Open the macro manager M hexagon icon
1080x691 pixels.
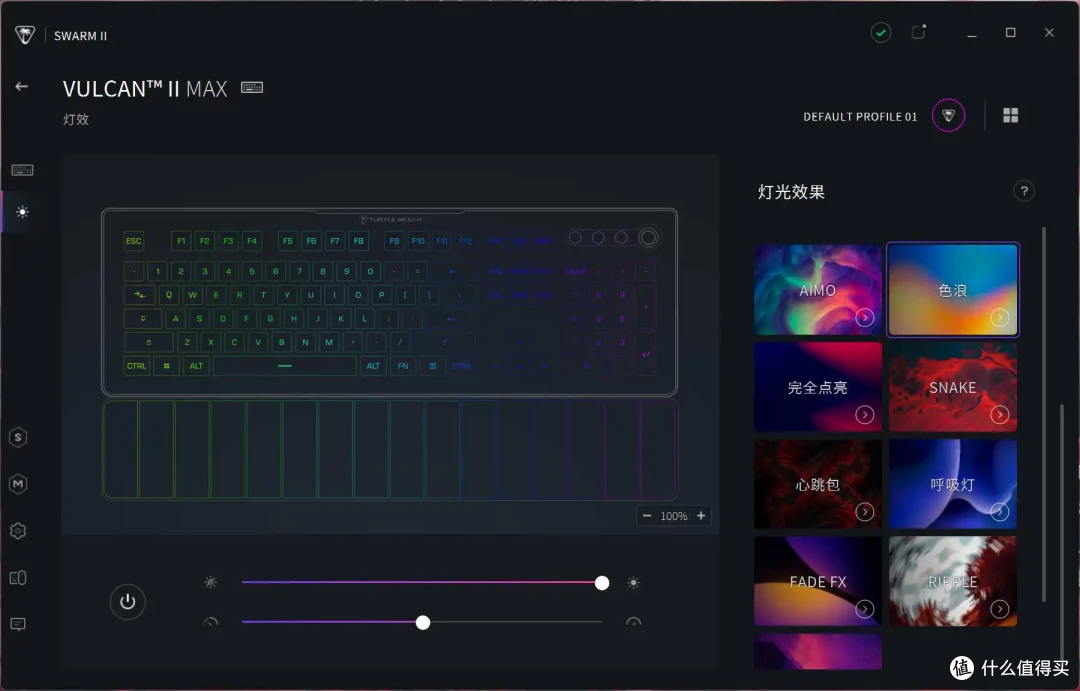point(18,484)
